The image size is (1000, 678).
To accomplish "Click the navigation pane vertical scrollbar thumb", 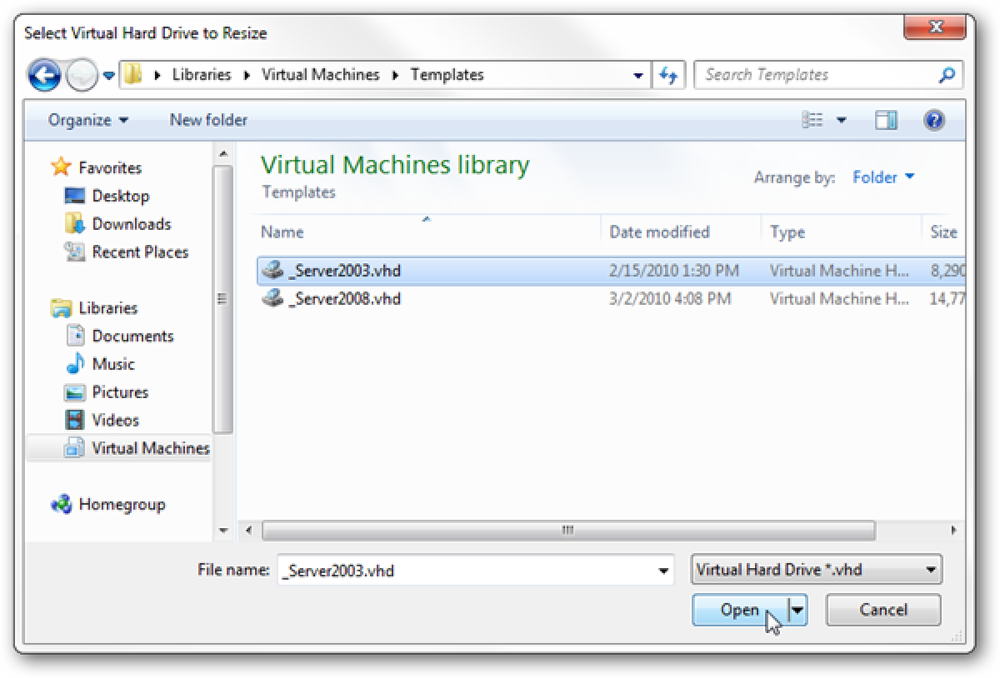I will pos(223,298).
